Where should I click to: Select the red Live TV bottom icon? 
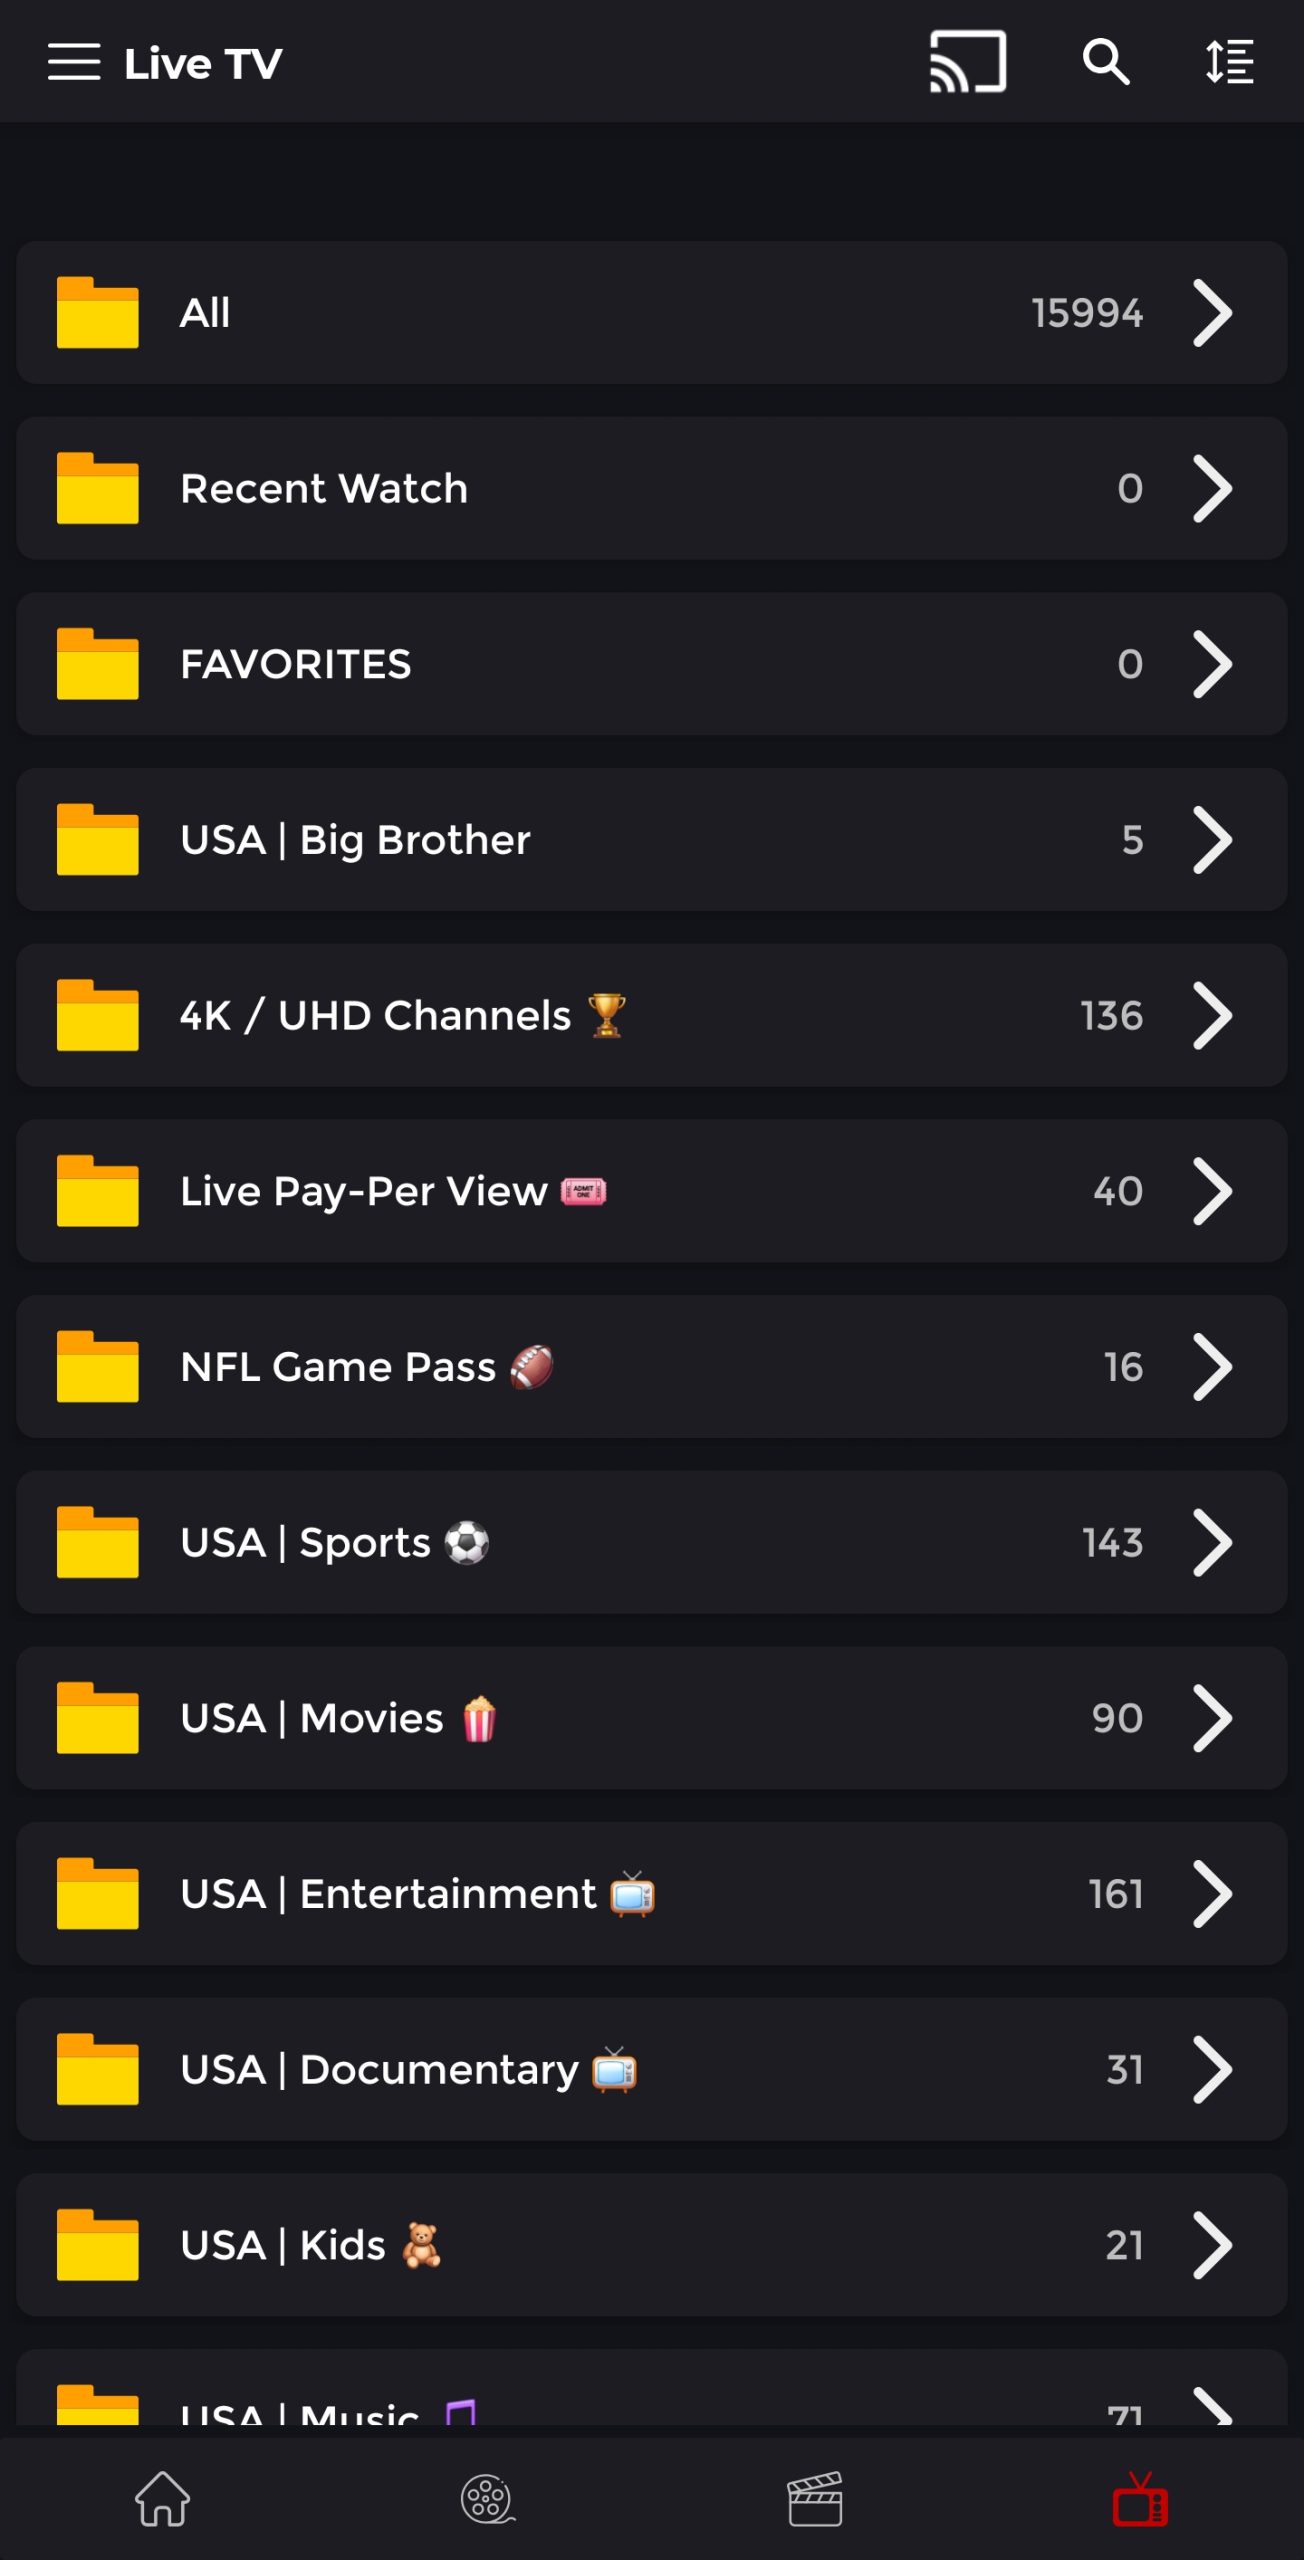(x=1140, y=2498)
